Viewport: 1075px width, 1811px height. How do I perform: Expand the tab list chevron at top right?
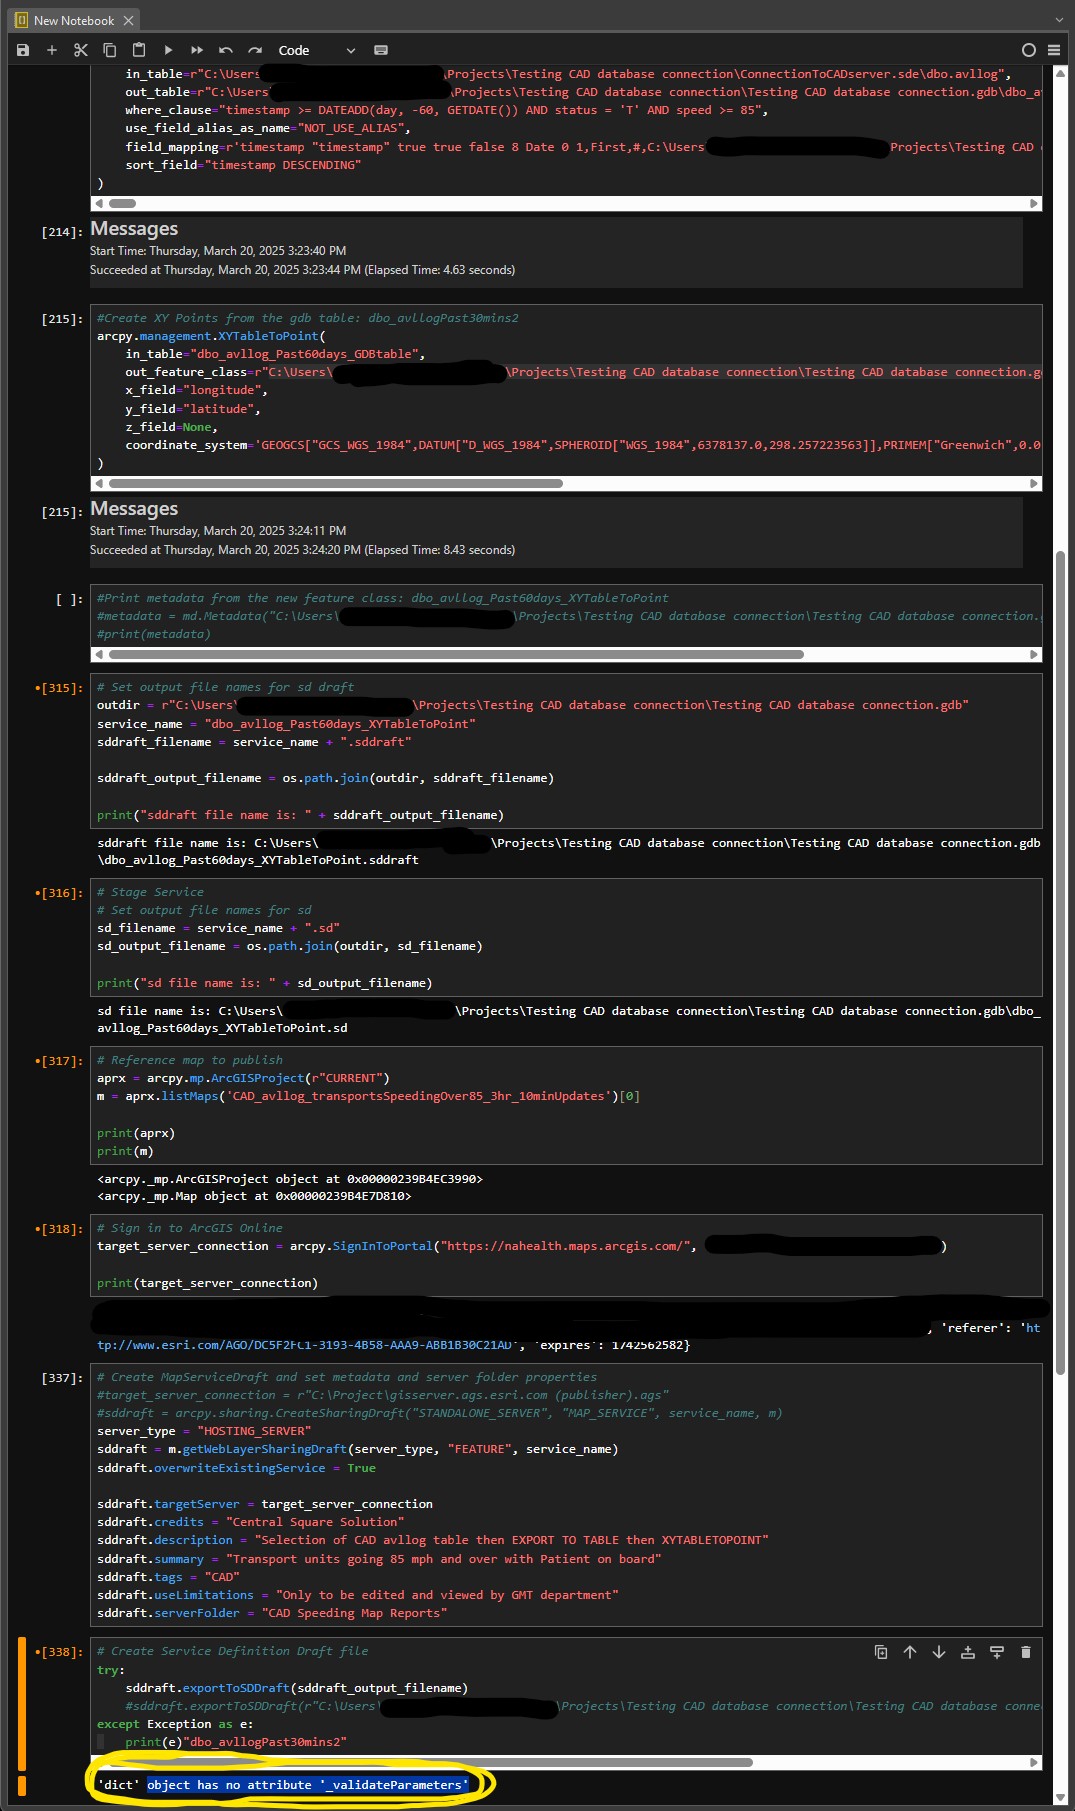pos(1060,20)
